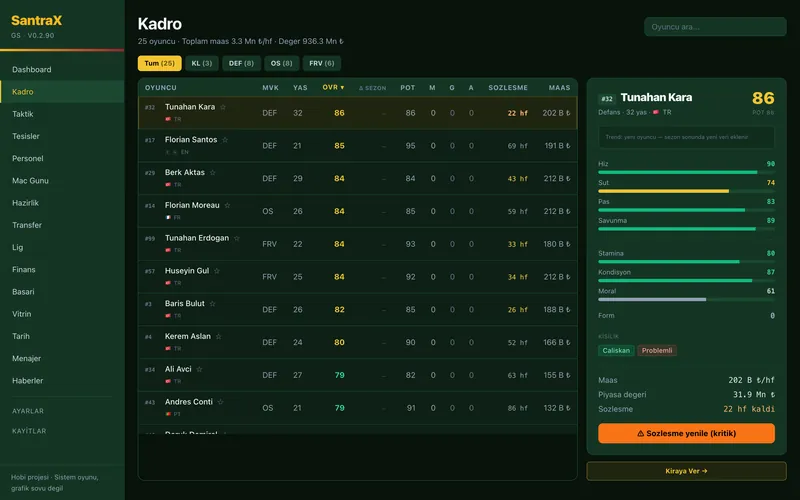Click Turkish flag icon under Tunahan Kara row
Image resolution: width=800 pixels, height=500 pixels.
pos(168,119)
